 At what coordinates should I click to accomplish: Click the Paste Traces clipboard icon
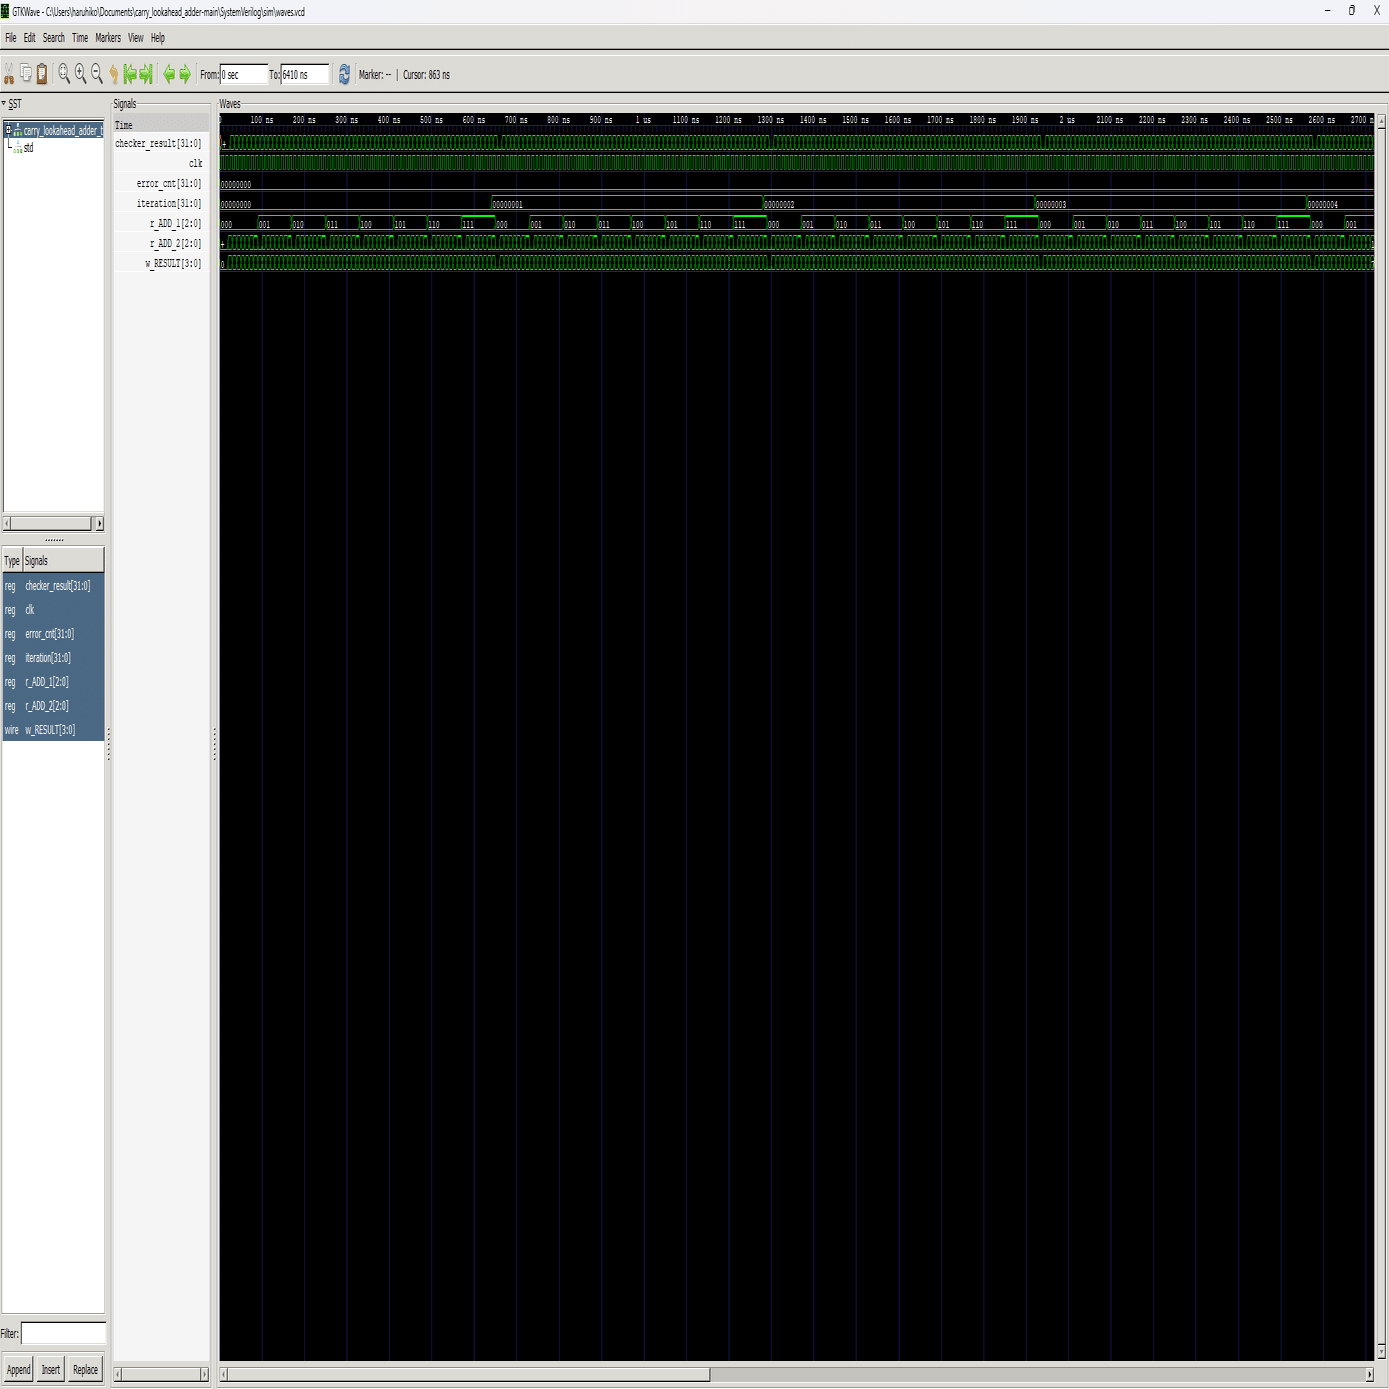tap(42, 73)
